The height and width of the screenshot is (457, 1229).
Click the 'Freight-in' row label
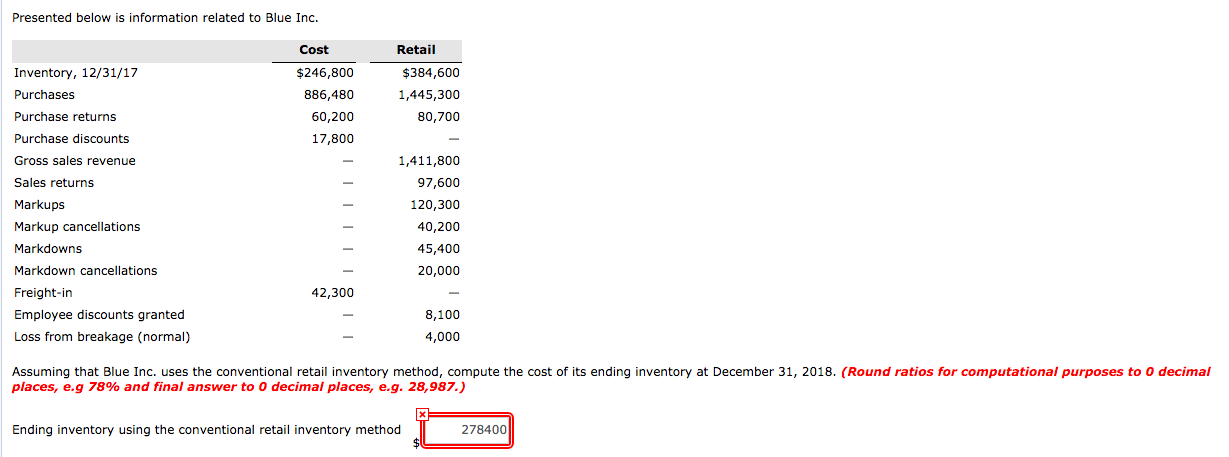point(43,293)
